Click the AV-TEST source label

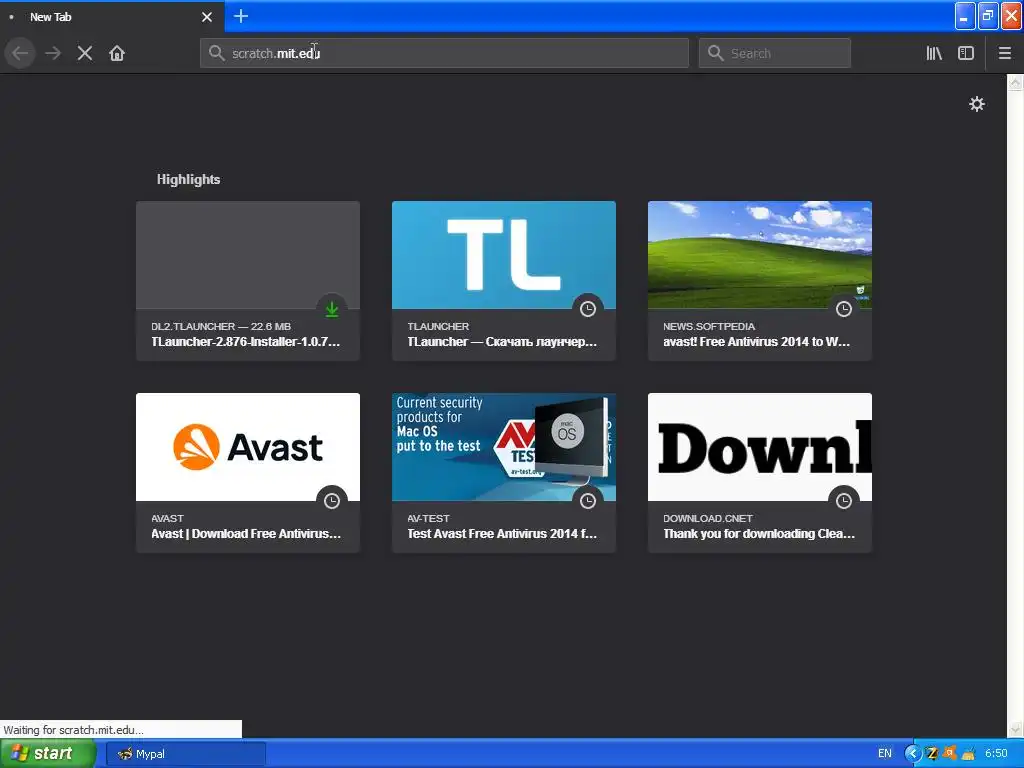[x=428, y=519]
